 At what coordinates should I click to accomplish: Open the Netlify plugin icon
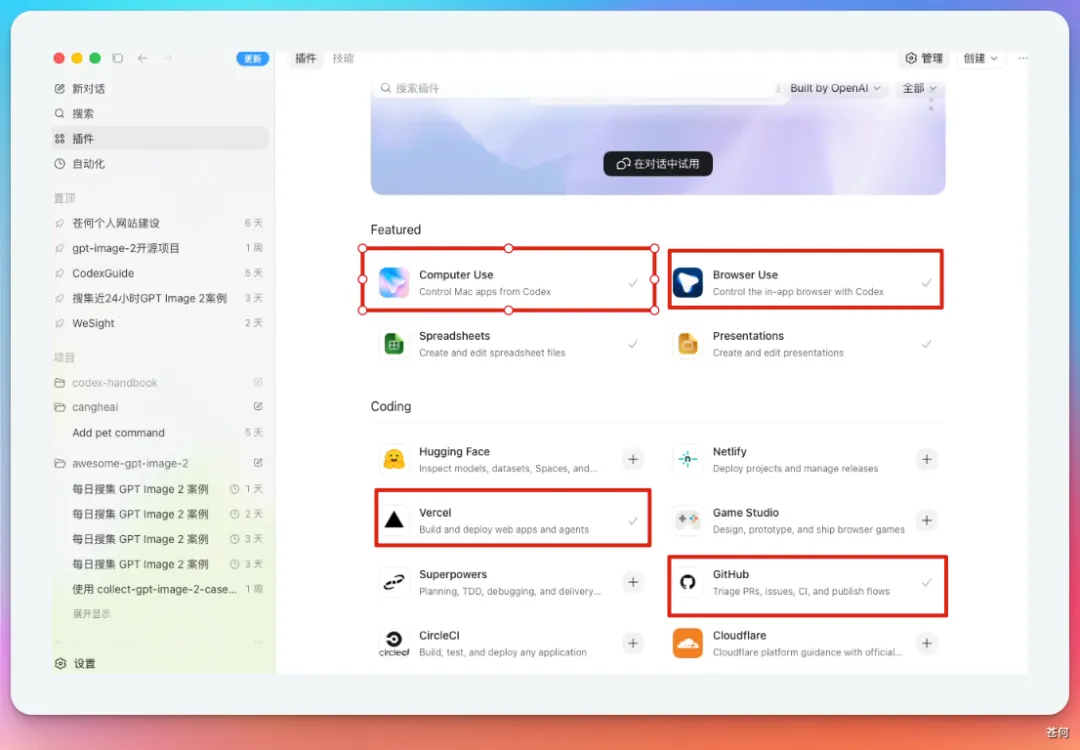pyautogui.click(x=687, y=459)
